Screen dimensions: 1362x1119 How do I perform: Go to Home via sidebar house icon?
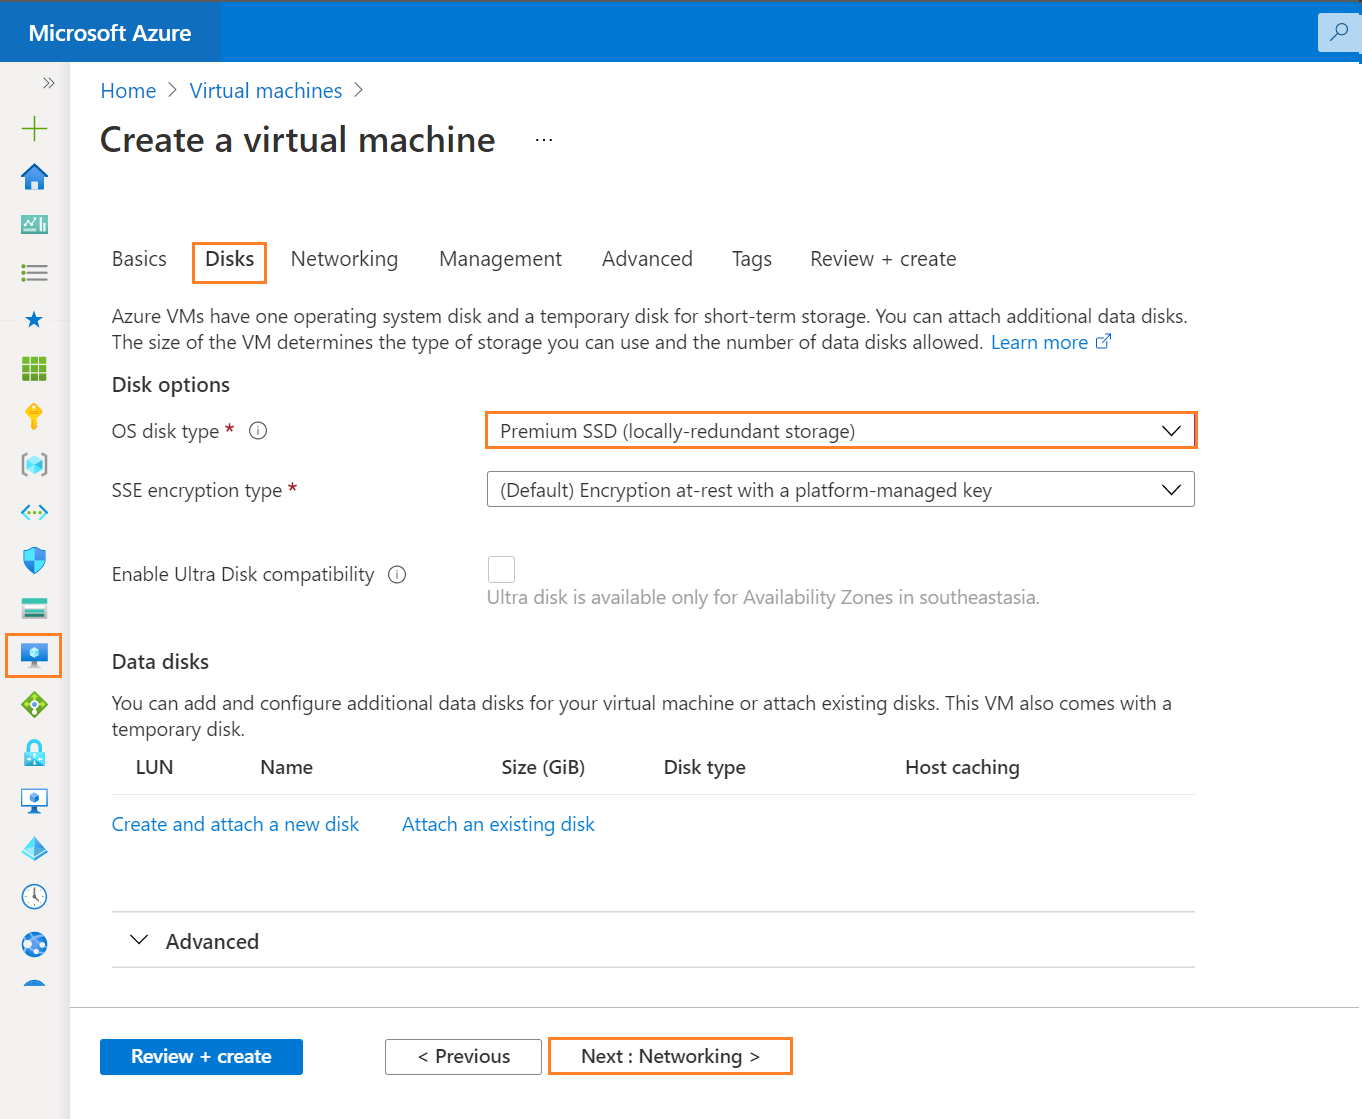[x=34, y=177]
